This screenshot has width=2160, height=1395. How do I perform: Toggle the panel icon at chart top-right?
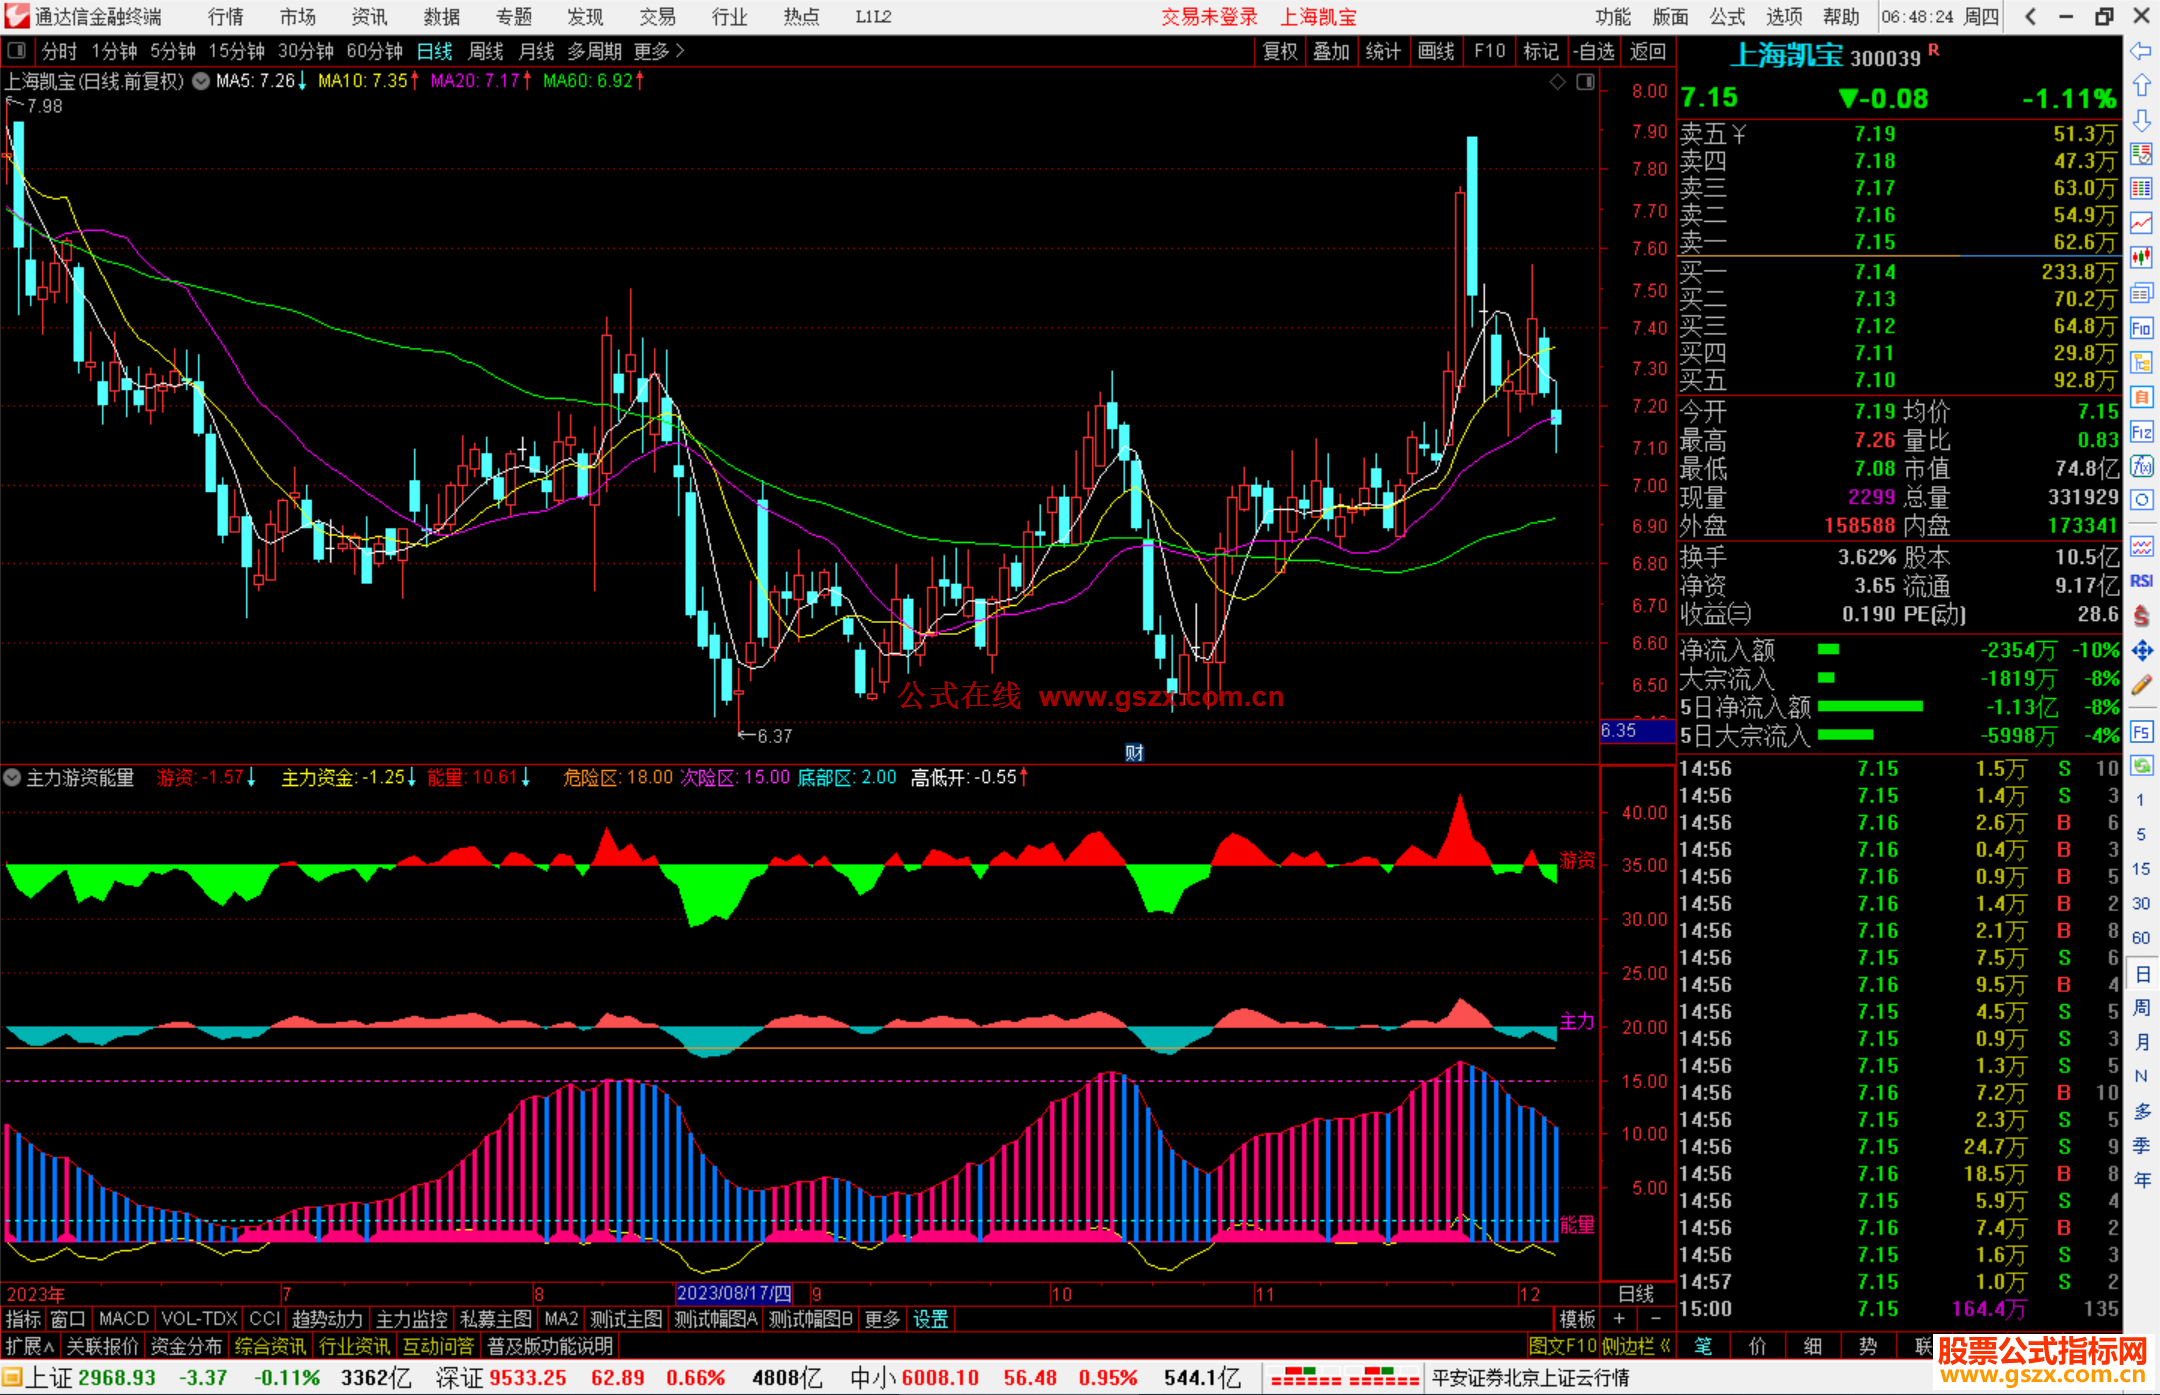tap(1585, 82)
